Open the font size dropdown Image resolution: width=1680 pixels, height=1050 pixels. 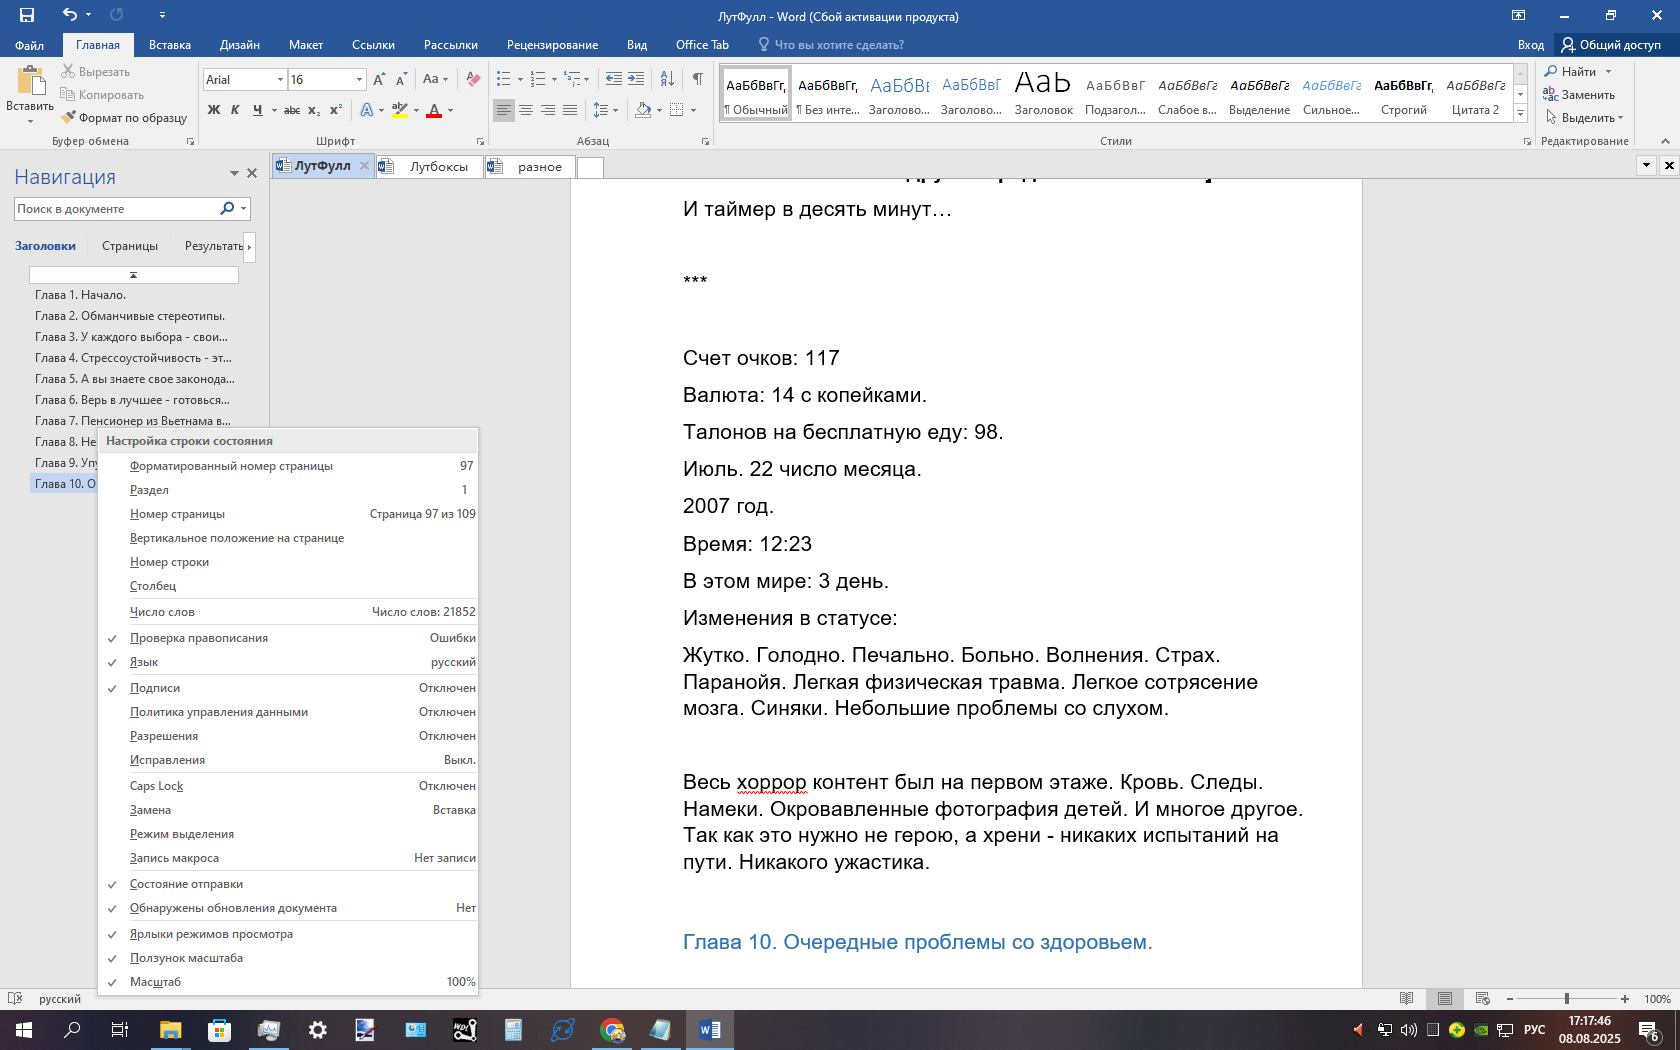(359, 80)
